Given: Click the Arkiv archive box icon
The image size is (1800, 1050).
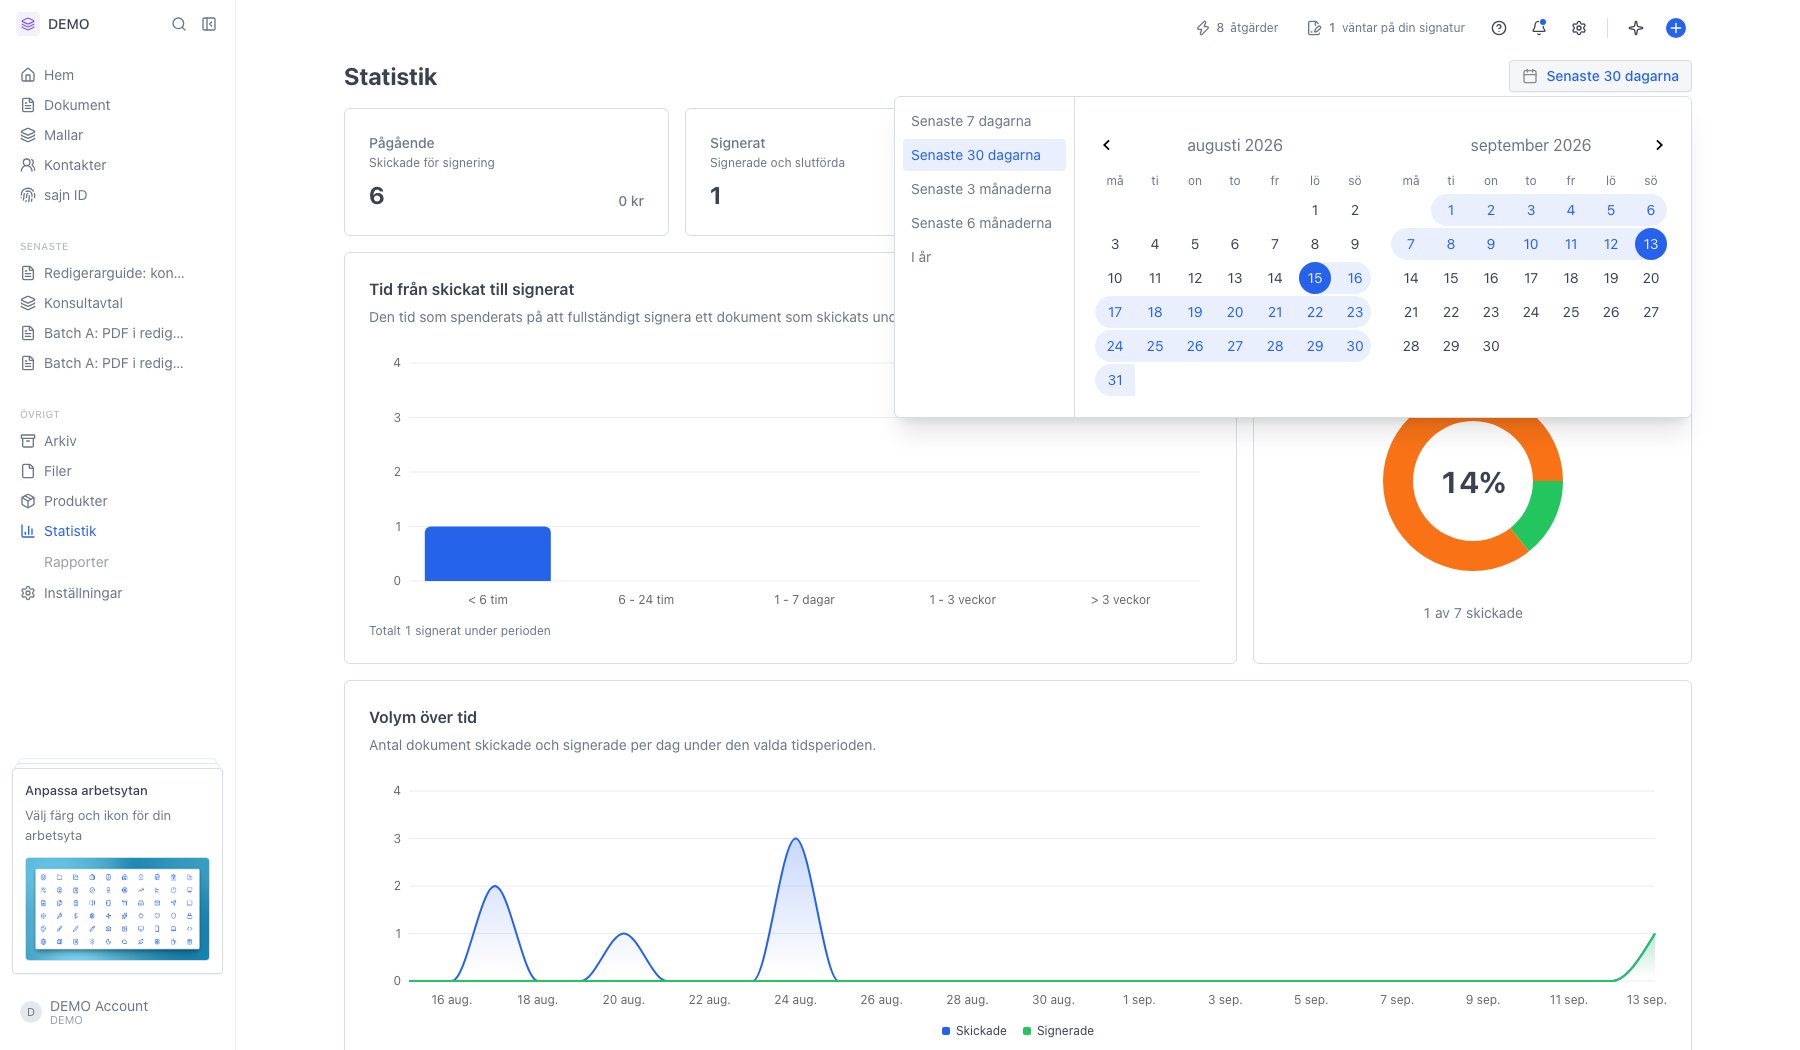Looking at the screenshot, I should (28, 441).
